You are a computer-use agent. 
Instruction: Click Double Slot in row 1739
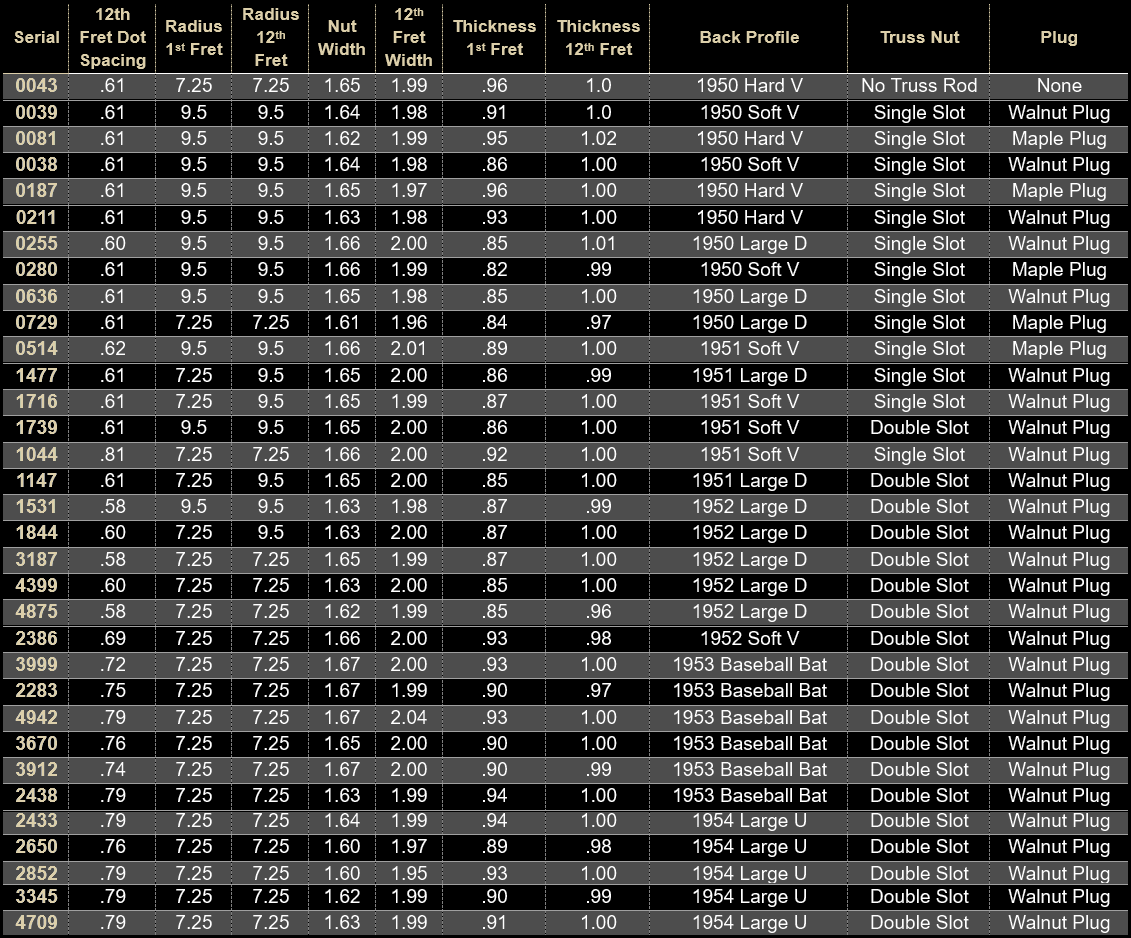tap(920, 427)
